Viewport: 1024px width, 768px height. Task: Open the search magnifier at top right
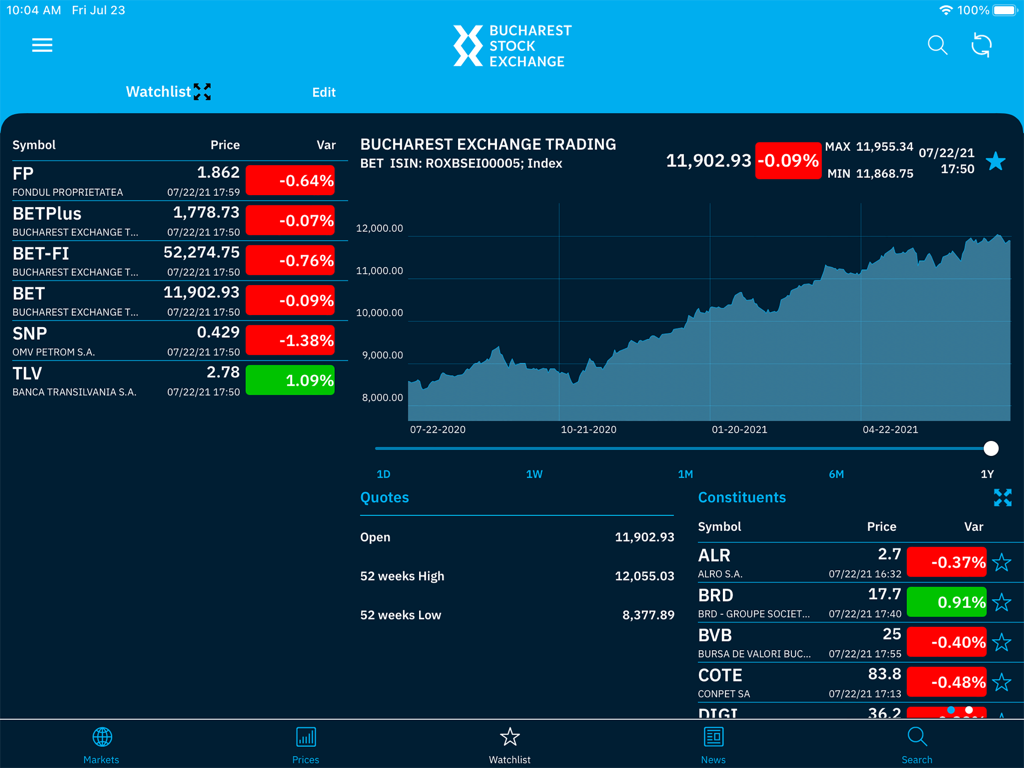(x=937, y=45)
